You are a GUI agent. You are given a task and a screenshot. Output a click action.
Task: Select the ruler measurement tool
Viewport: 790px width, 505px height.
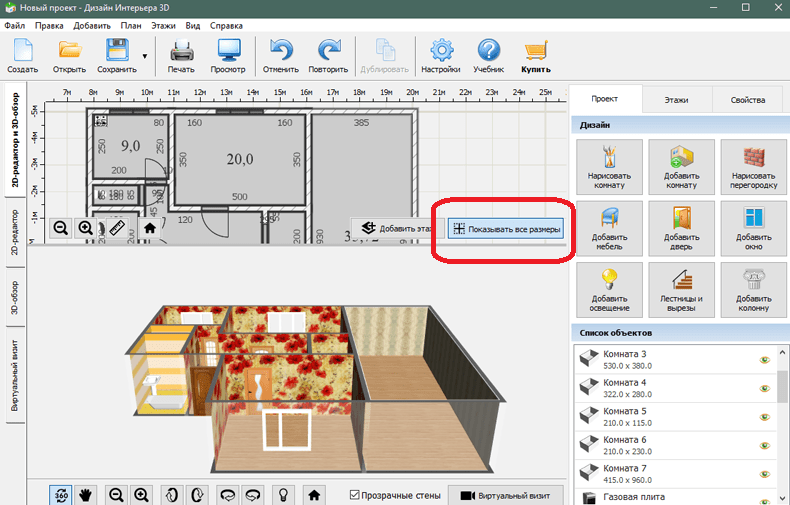(x=116, y=228)
